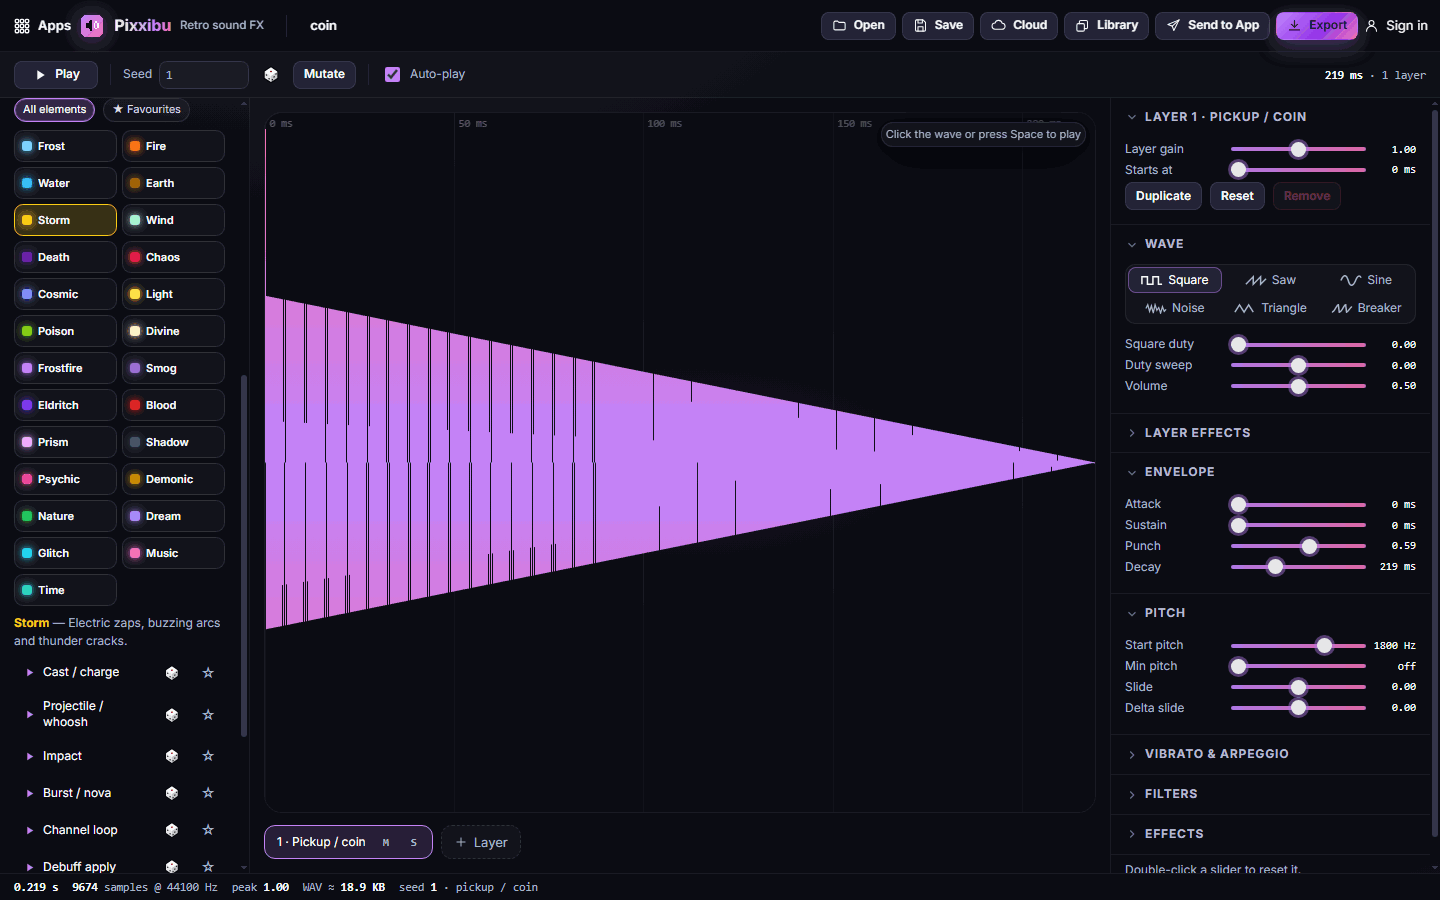Screen dimensions: 1440x900
Task: Randomize the Impact preset dice
Action: (172, 756)
